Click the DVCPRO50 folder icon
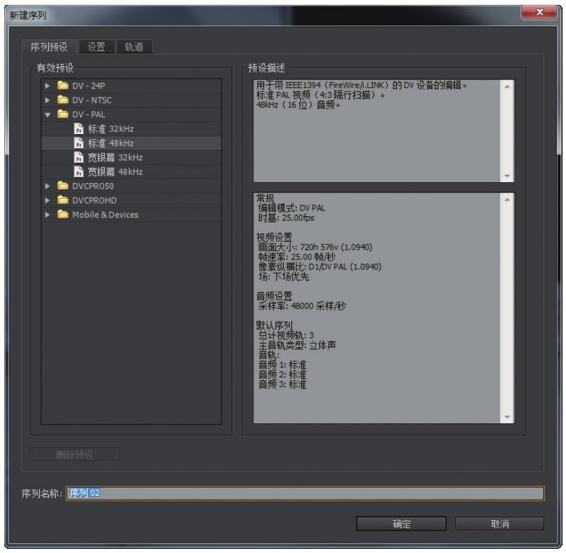The height and width of the screenshot is (553, 566). click(62, 186)
